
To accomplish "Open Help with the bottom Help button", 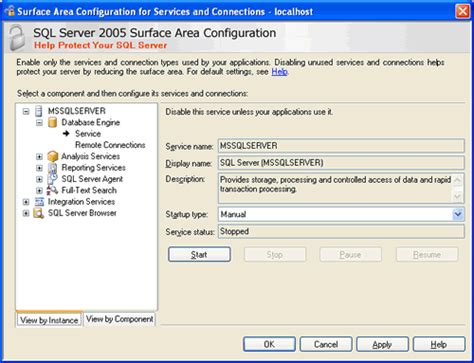I will point(439,344).
